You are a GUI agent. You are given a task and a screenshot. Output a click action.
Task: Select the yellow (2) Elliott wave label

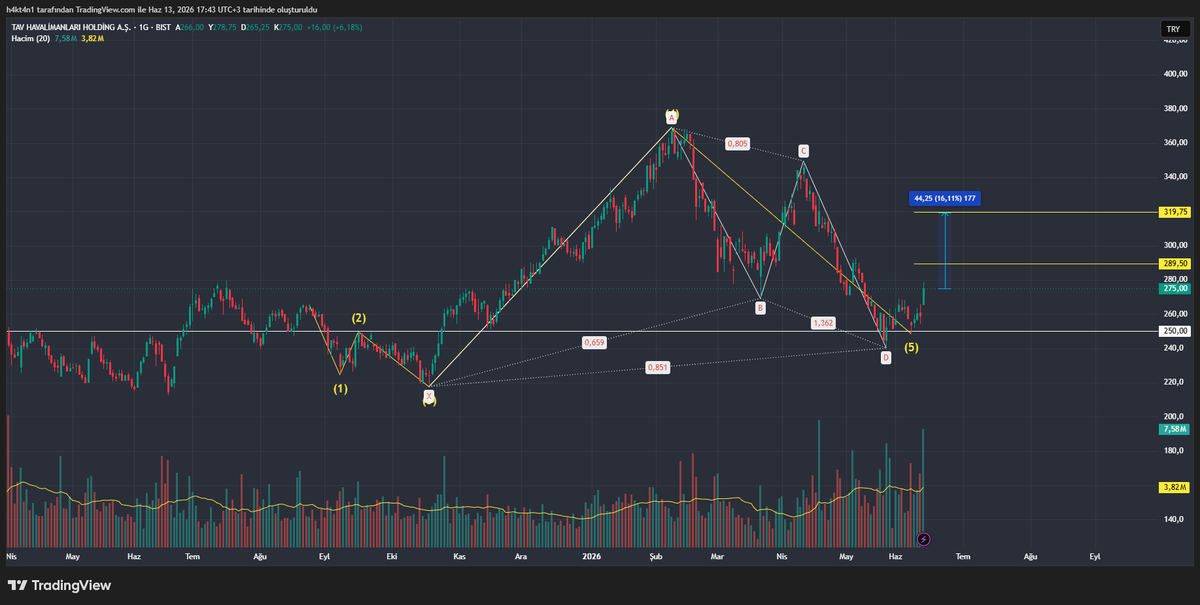pos(358,318)
